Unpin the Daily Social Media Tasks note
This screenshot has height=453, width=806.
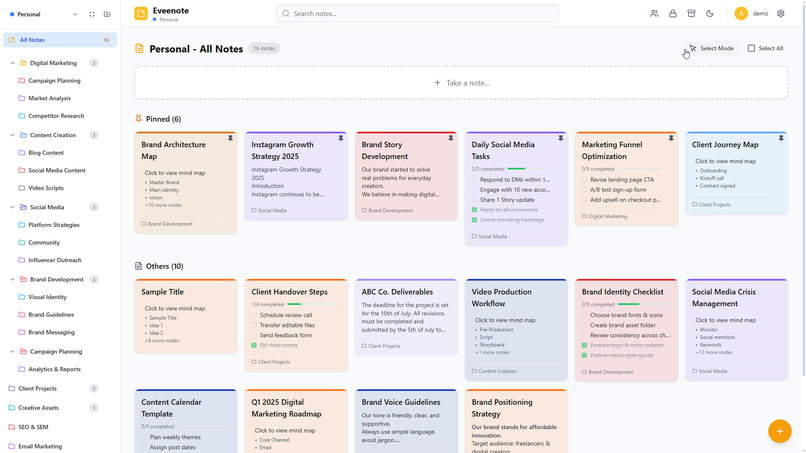pos(560,138)
